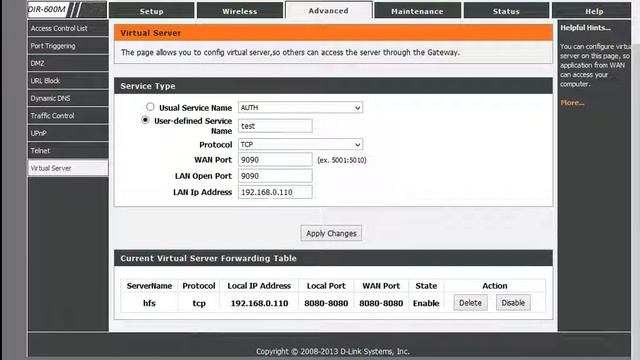The image size is (640, 360).
Task: Open the Setup tab
Action: [x=151, y=11]
